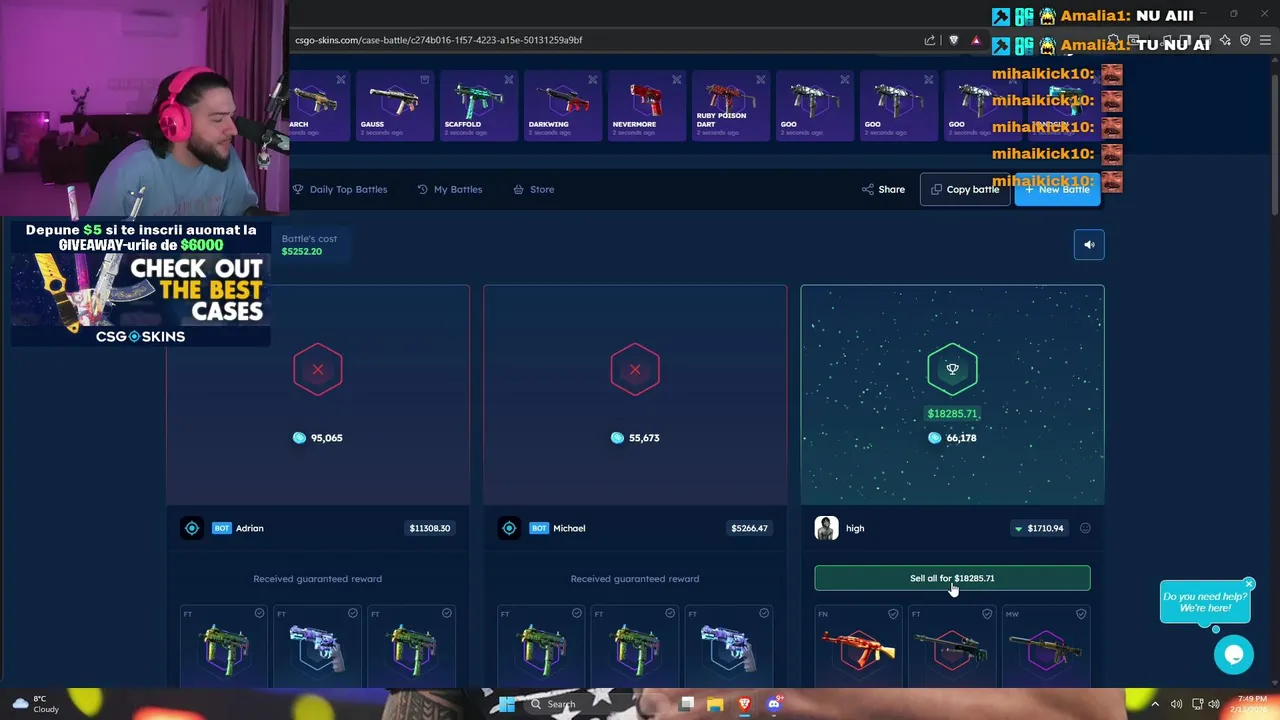Viewport: 1280px width, 720px height.
Task: Click the Brave Shields lion icon
Action: pos(953,40)
